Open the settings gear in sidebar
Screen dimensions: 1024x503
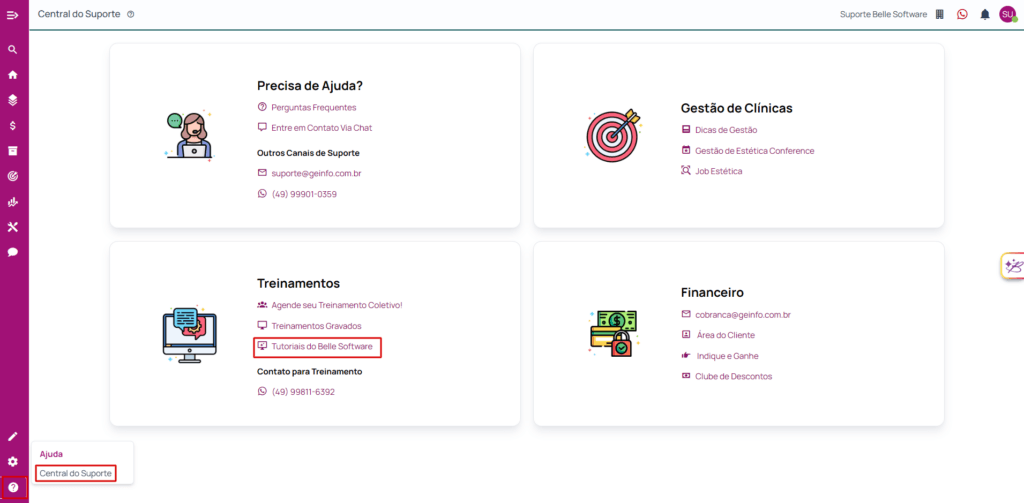[x=13, y=461]
